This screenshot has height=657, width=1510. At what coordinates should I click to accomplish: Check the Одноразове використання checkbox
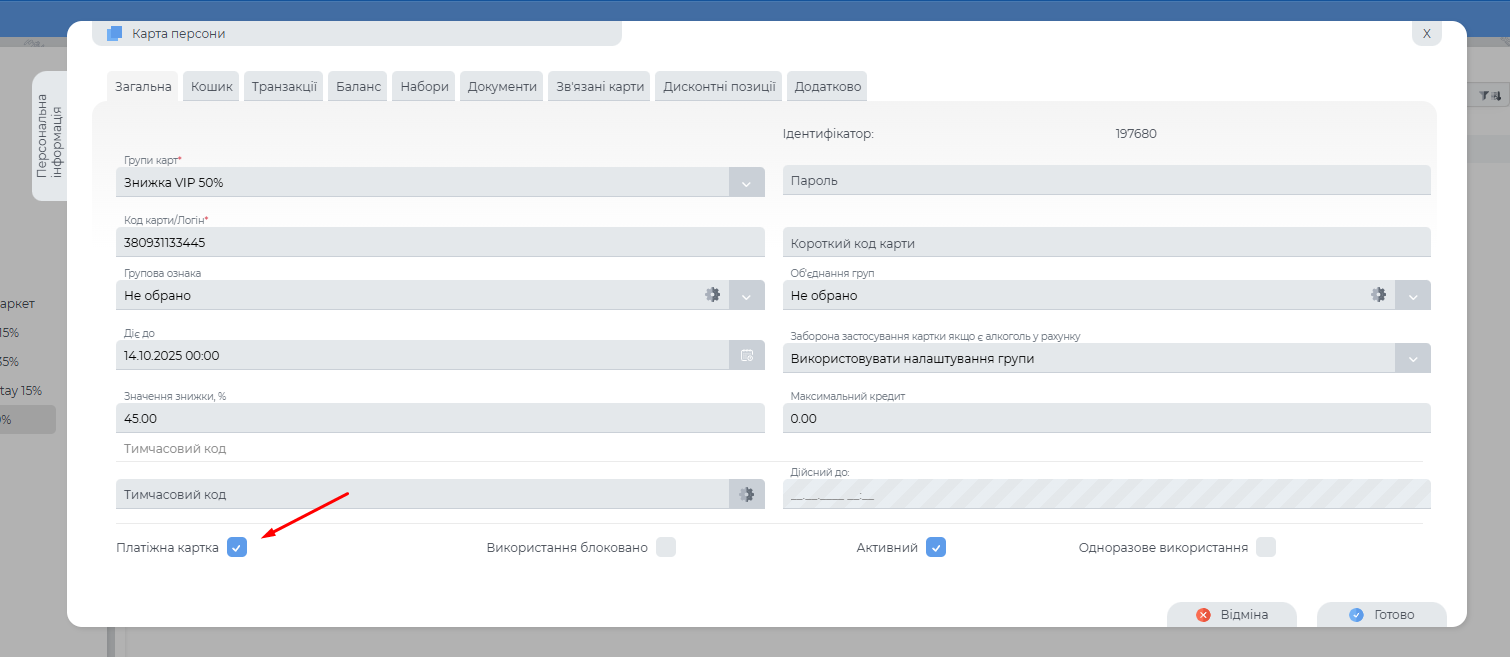click(x=1266, y=547)
